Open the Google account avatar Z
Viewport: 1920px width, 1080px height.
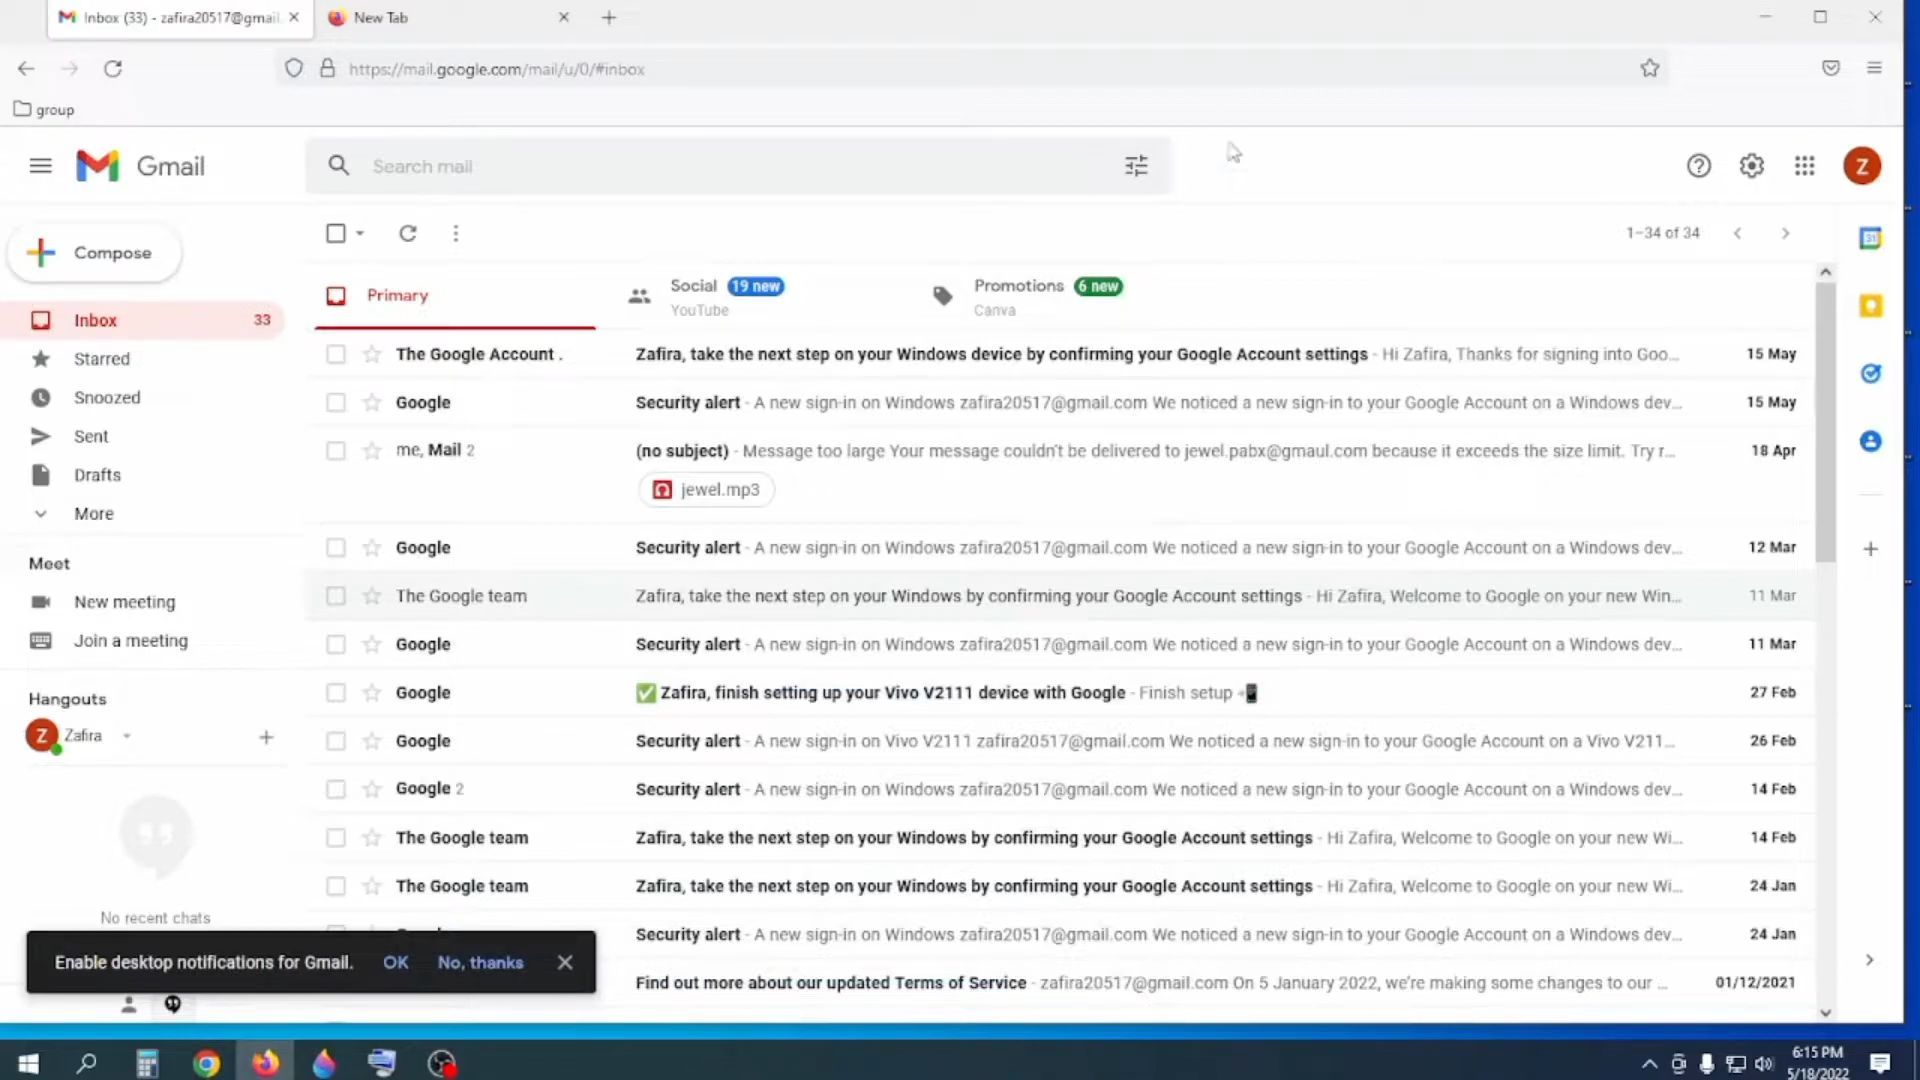pos(1862,166)
